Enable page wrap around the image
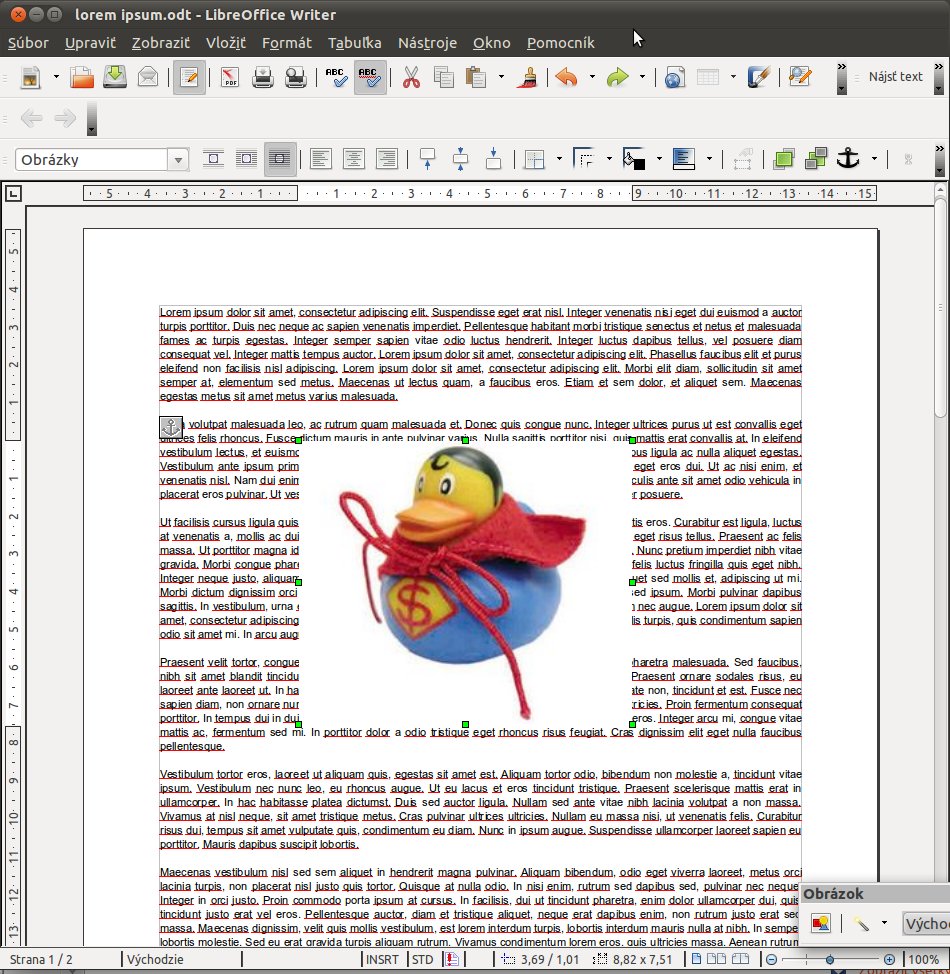The image size is (950, 974). click(x=246, y=159)
